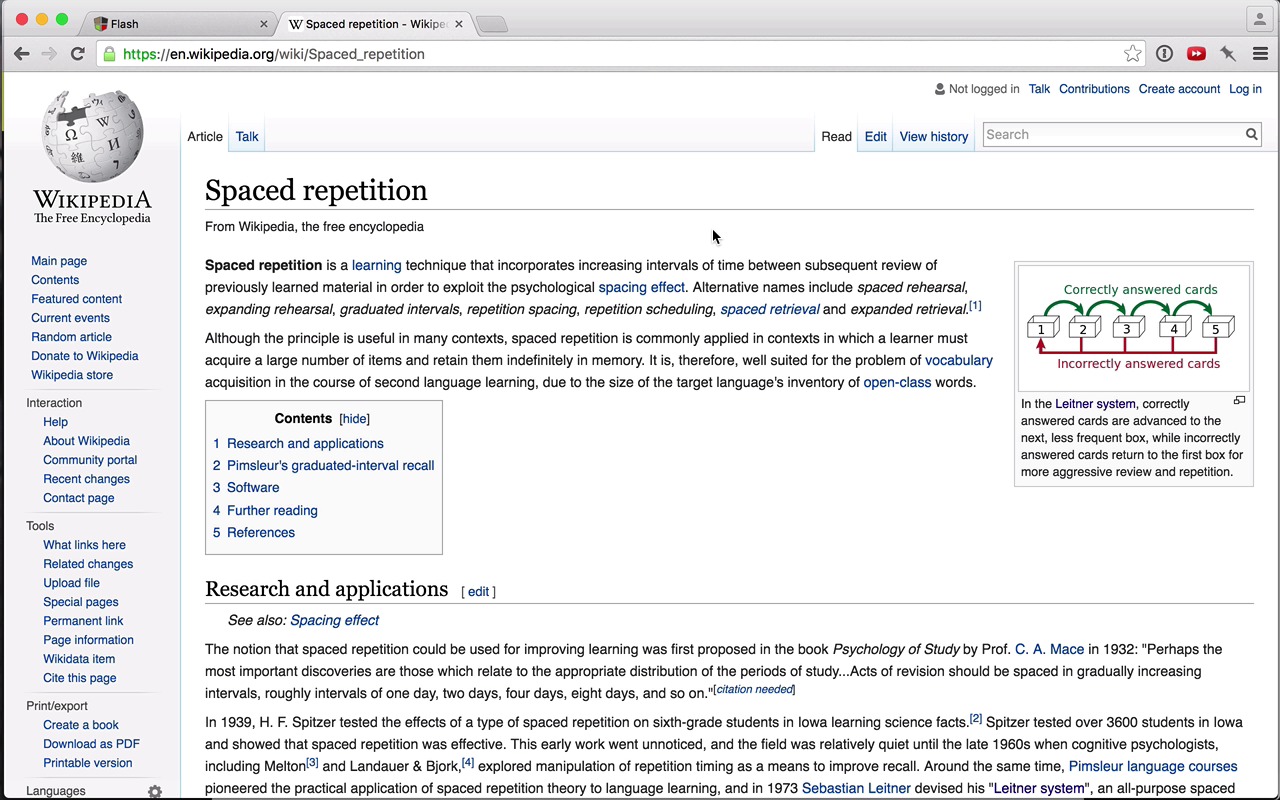This screenshot has height=800, width=1280.
Task: Open What links here tool
Action: [84, 545]
